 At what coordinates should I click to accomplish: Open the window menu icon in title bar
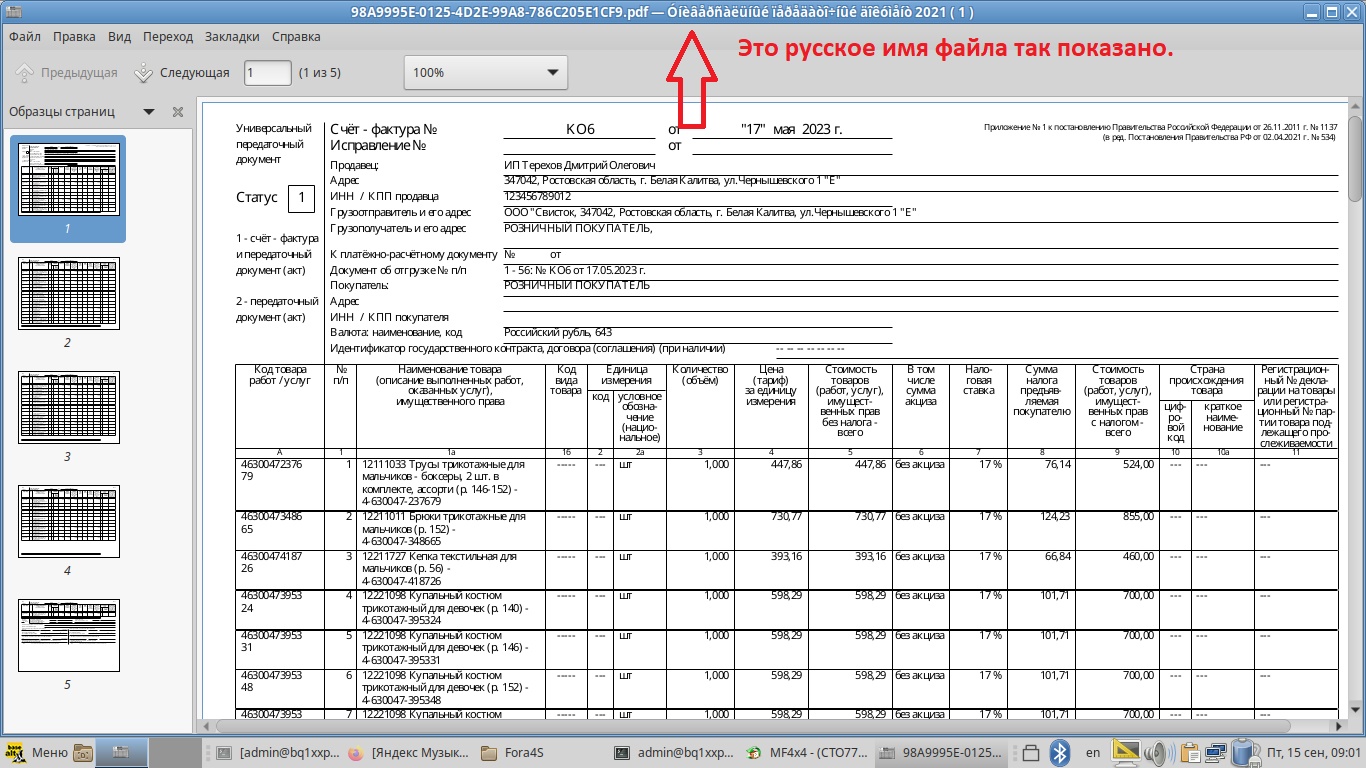click(x=13, y=13)
